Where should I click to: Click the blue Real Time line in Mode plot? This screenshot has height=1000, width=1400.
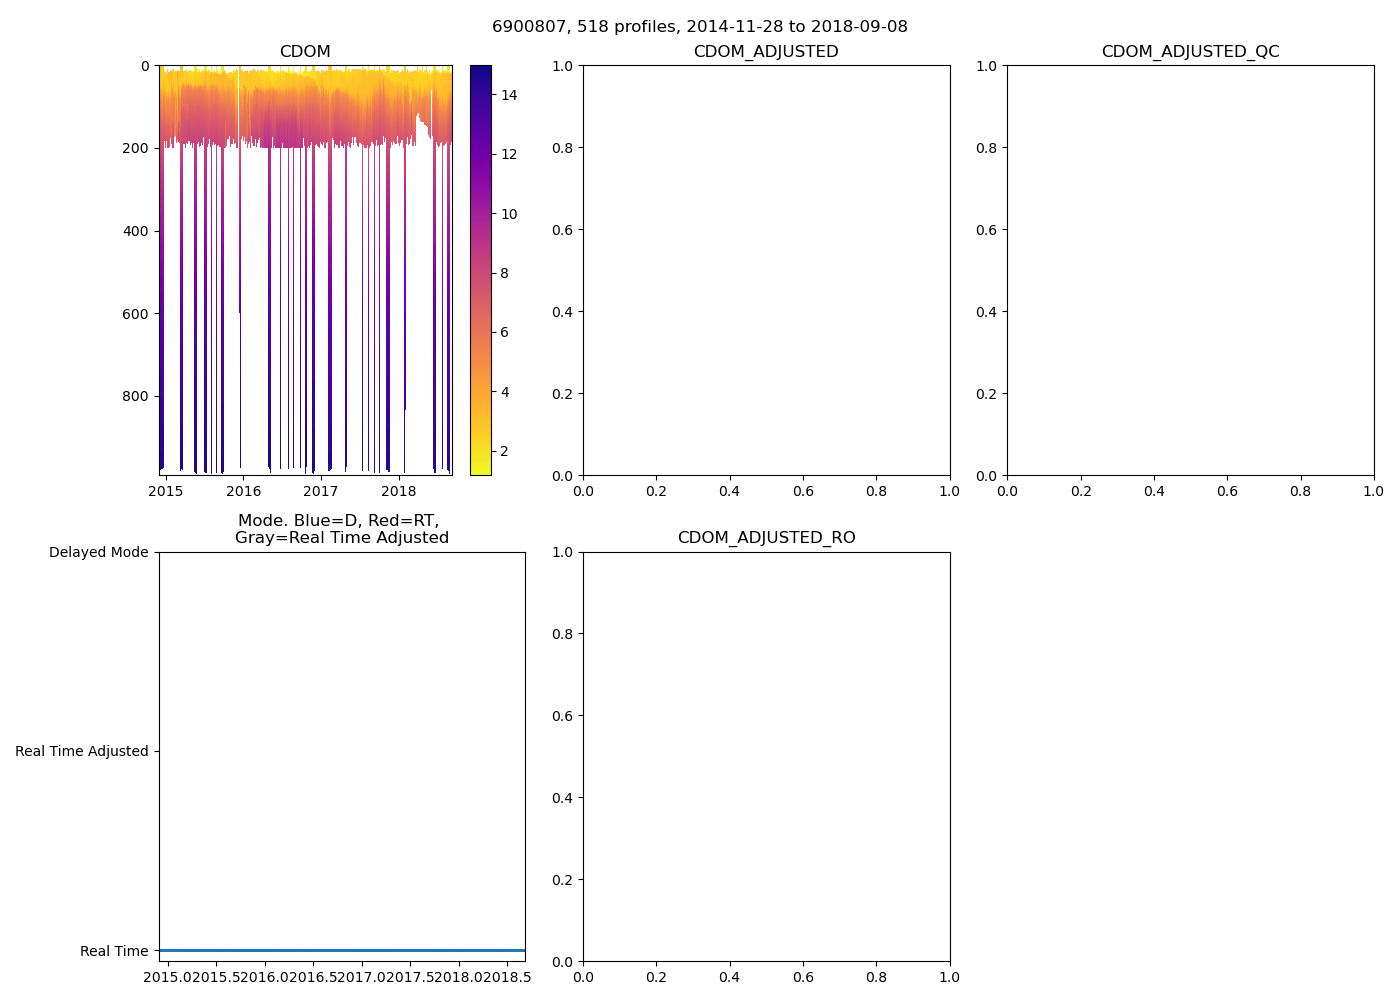click(x=342, y=950)
